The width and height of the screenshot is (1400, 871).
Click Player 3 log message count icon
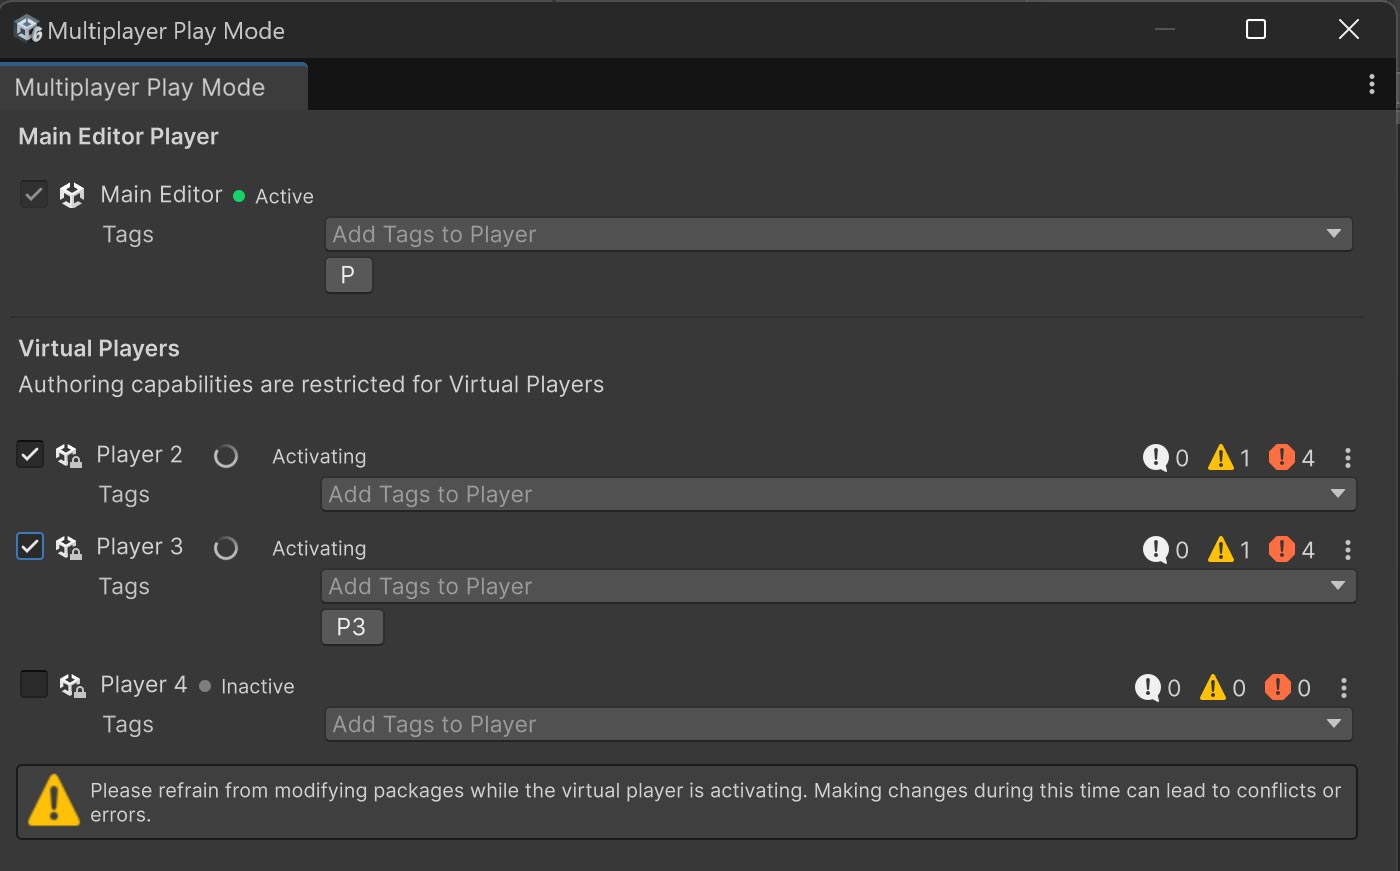tap(1155, 549)
